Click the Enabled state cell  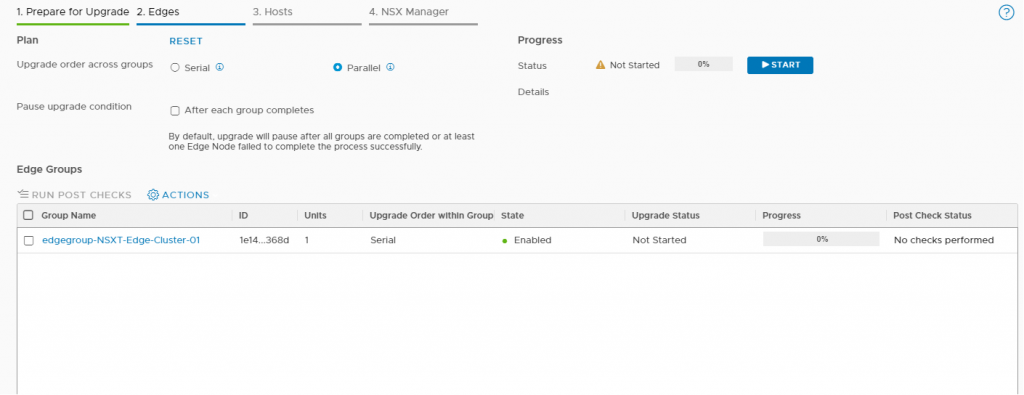coord(527,240)
